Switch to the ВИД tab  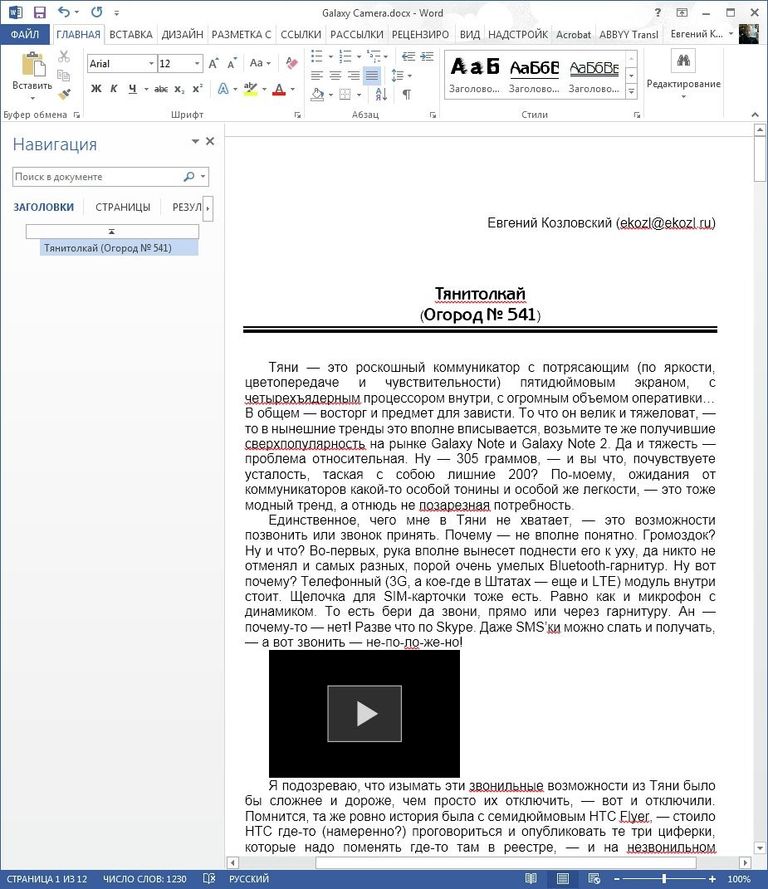(469, 34)
